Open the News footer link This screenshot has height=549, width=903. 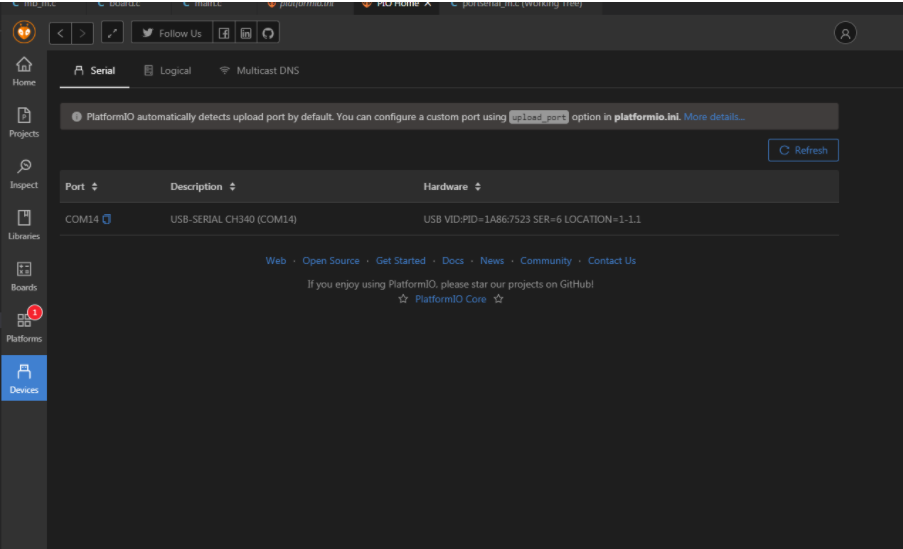(x=492, y=260)
